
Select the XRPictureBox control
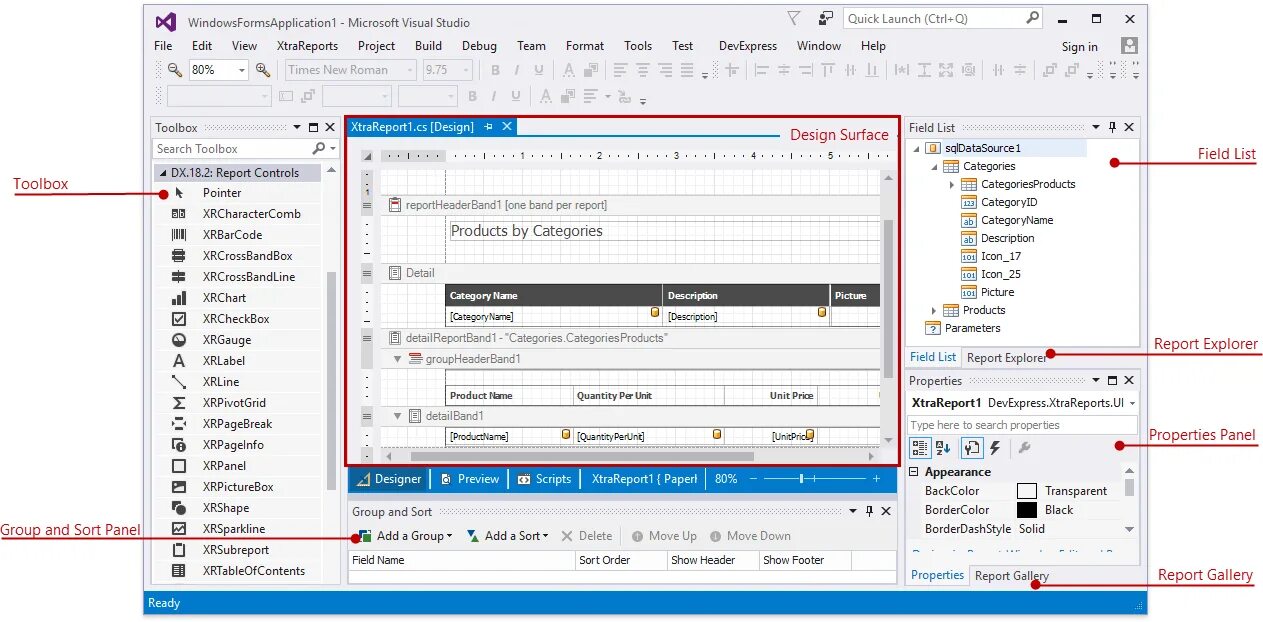pyautogui.click(x=238, y=487)
